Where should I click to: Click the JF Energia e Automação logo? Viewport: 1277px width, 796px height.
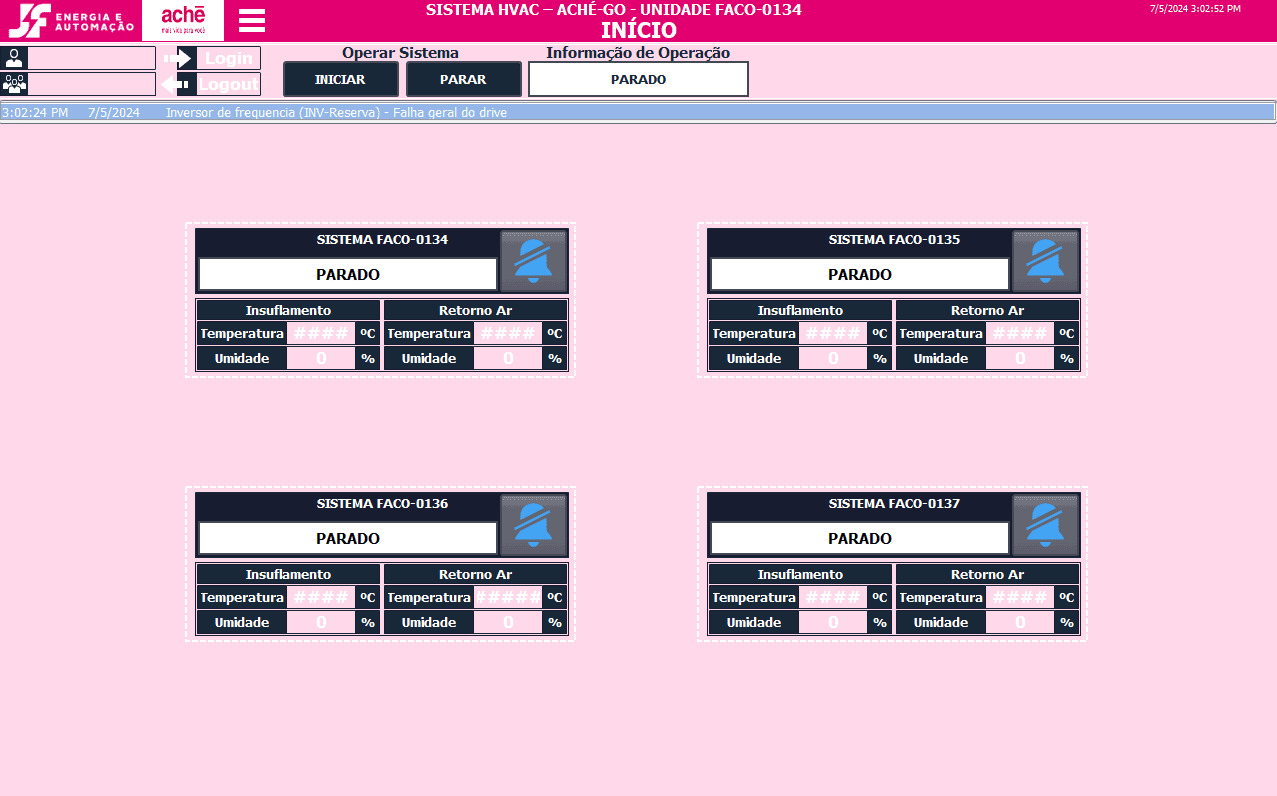coord(70,20)
